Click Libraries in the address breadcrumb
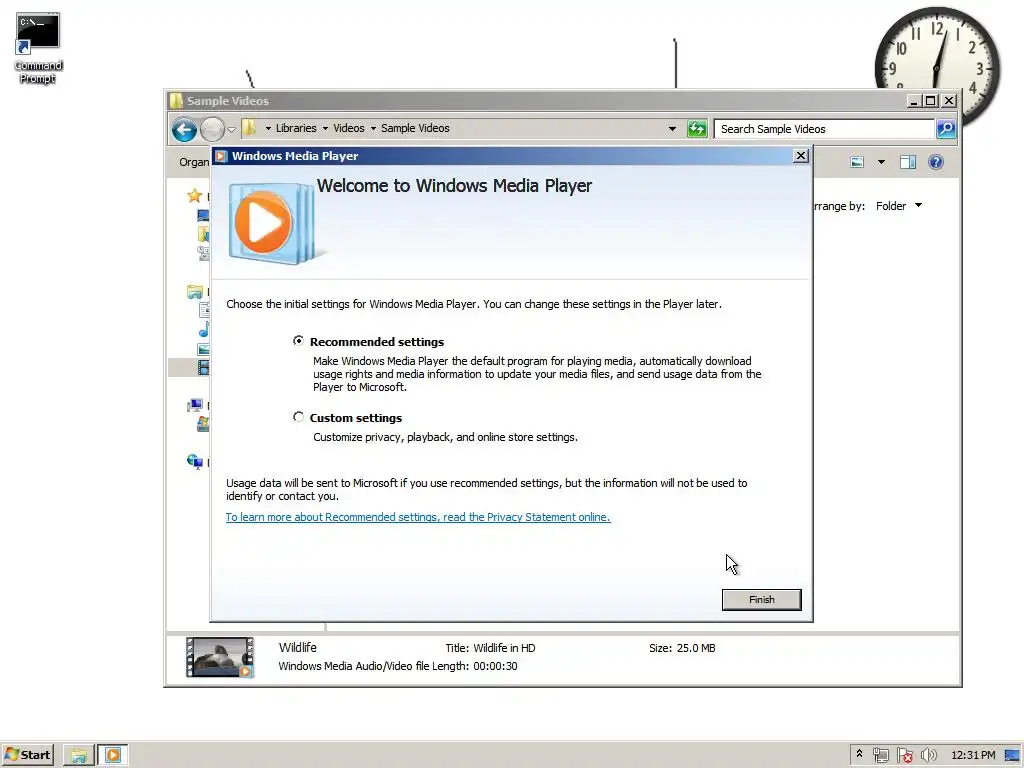 (296, 128)
